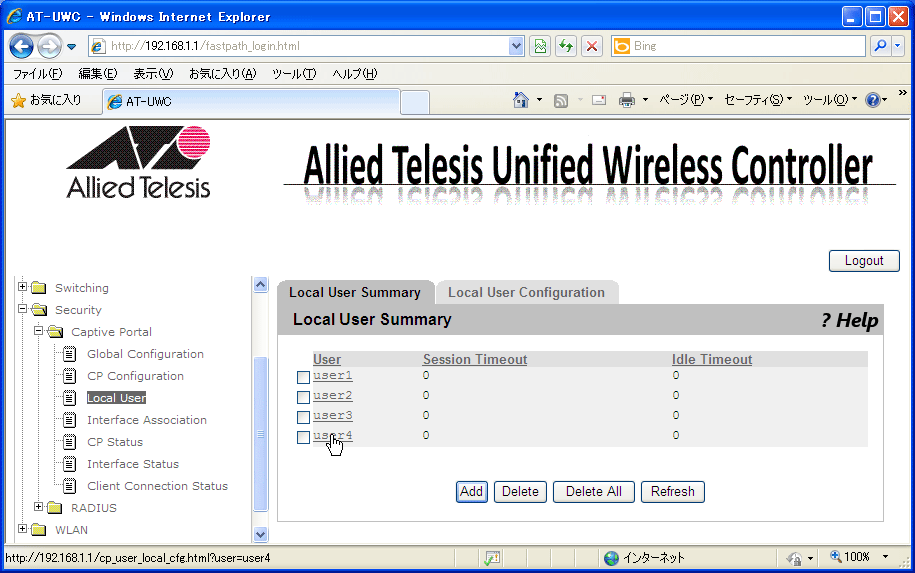Switch to Local User Configuration tab
Image resolution: width=915 pixels, height=573 pixels.
click(526, 292)
